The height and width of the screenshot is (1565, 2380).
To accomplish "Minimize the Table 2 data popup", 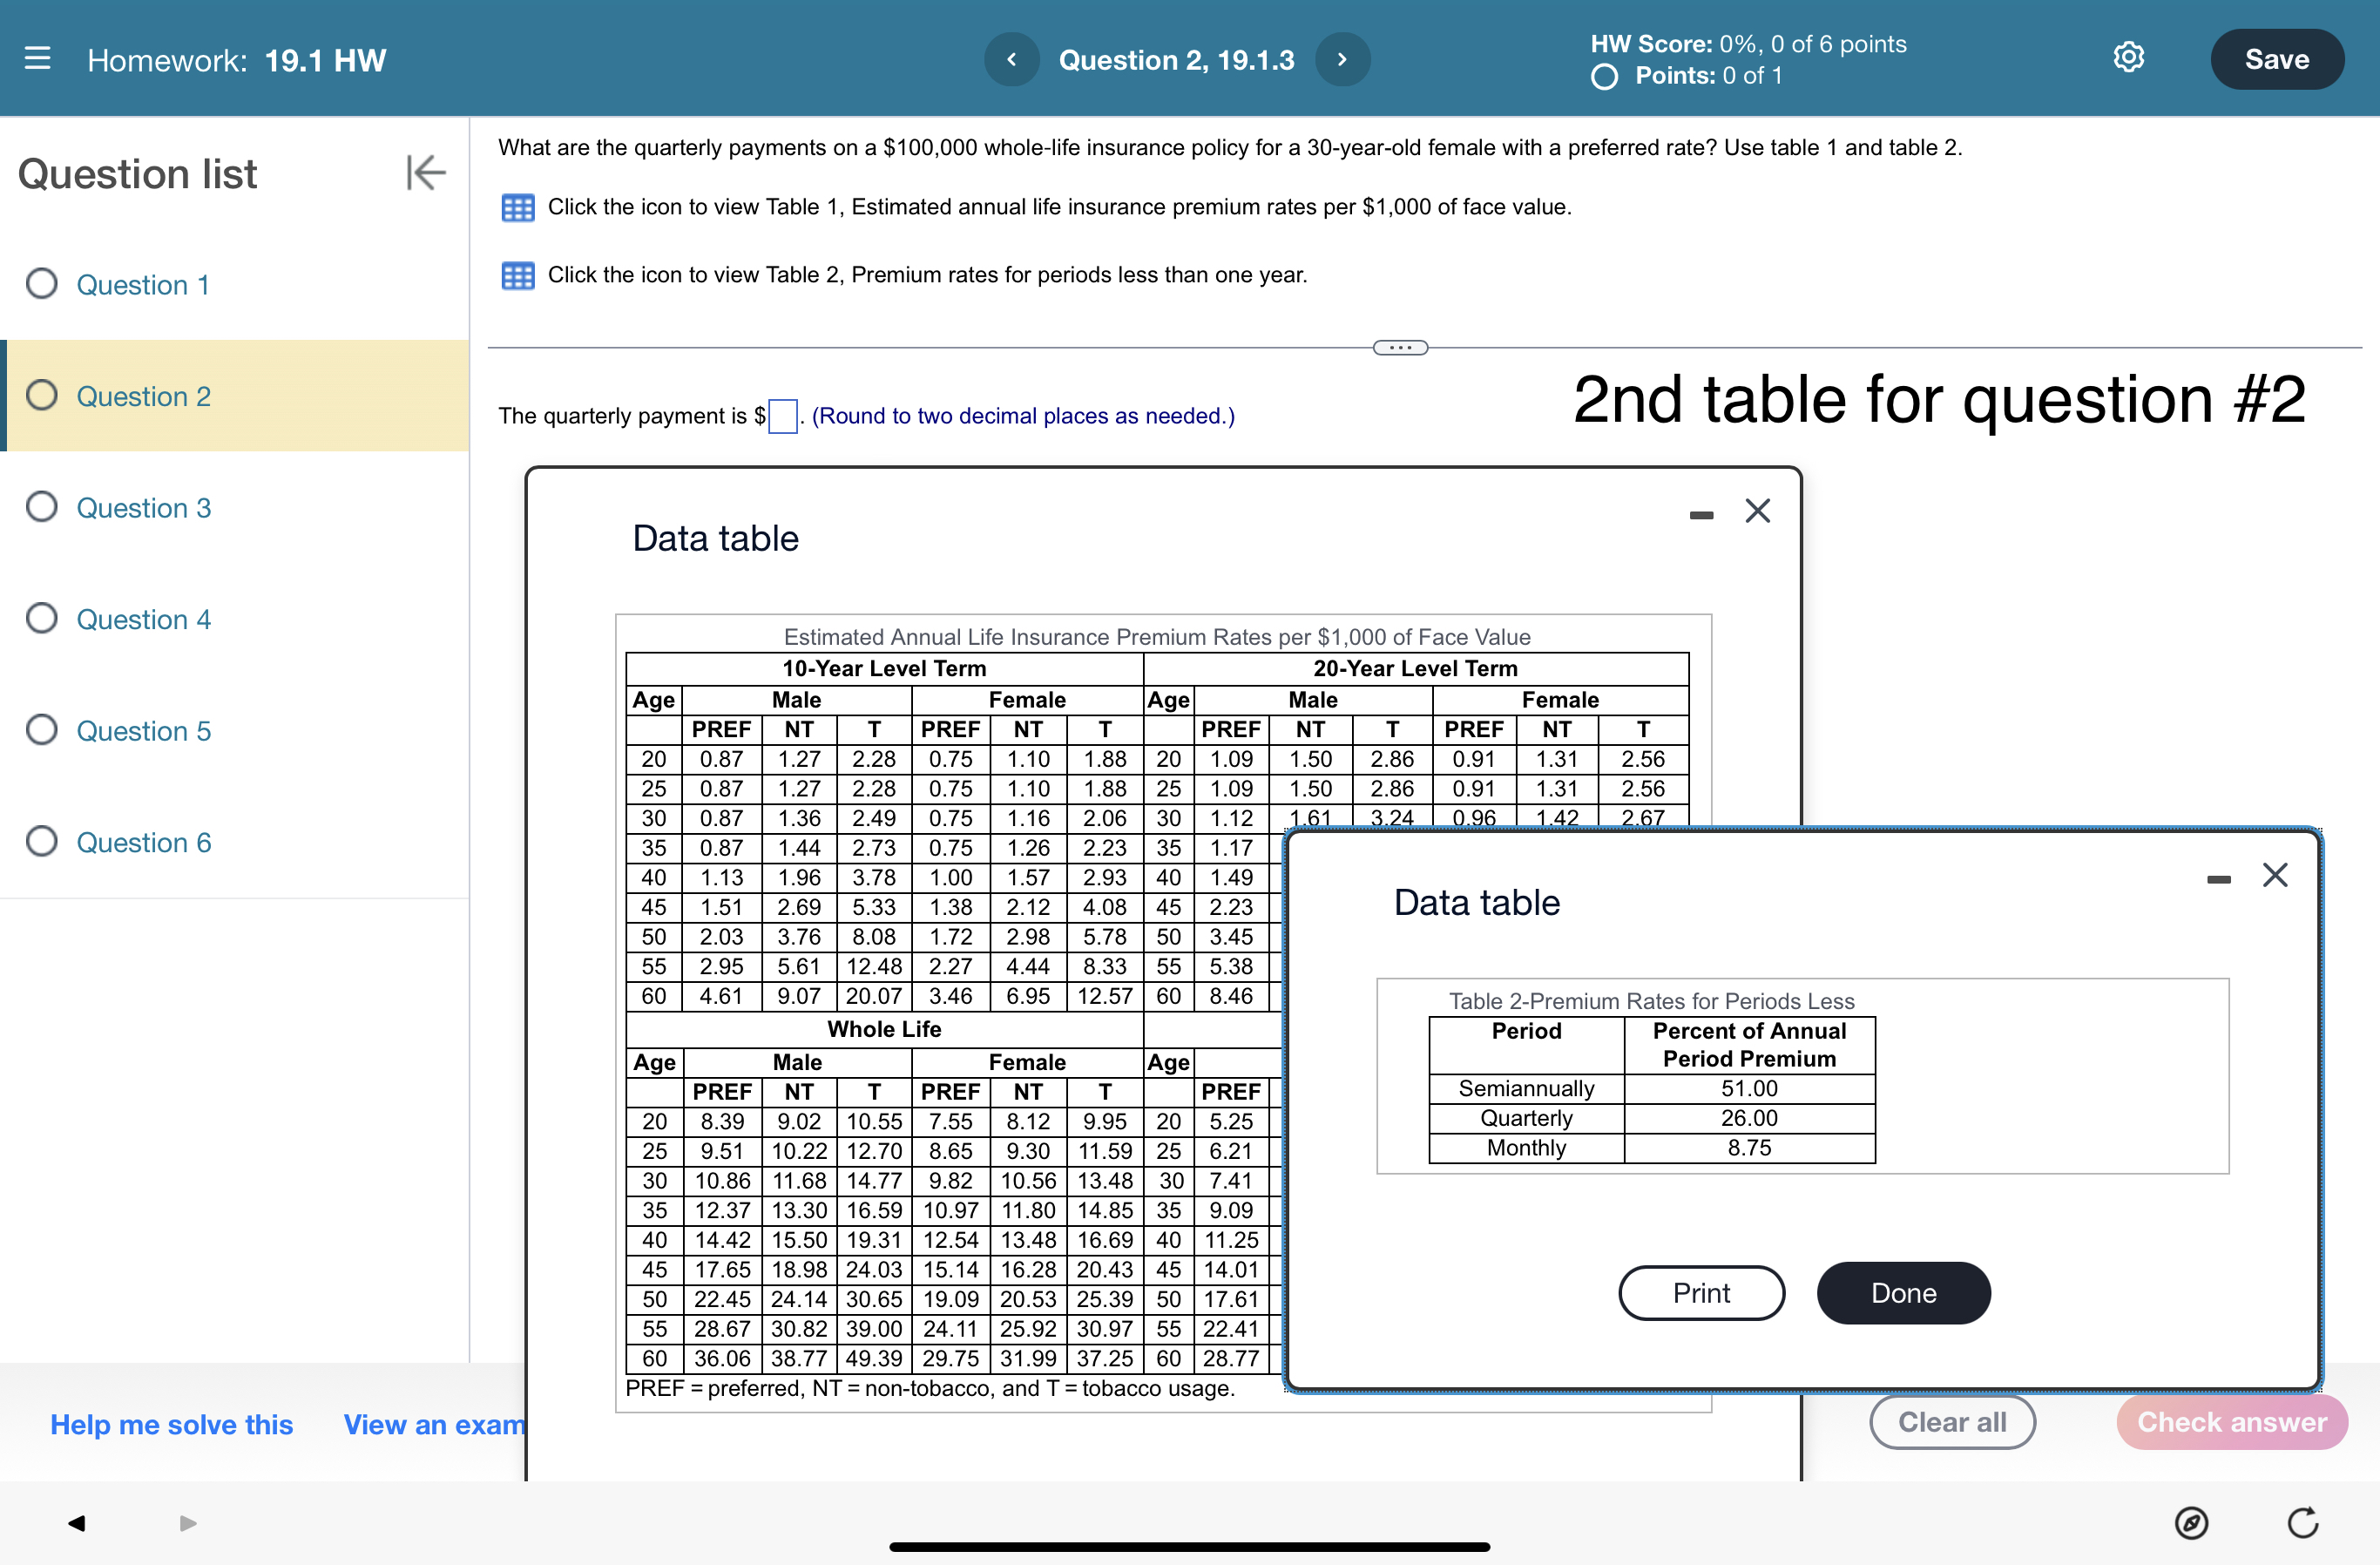I will tap(2218, 879).
